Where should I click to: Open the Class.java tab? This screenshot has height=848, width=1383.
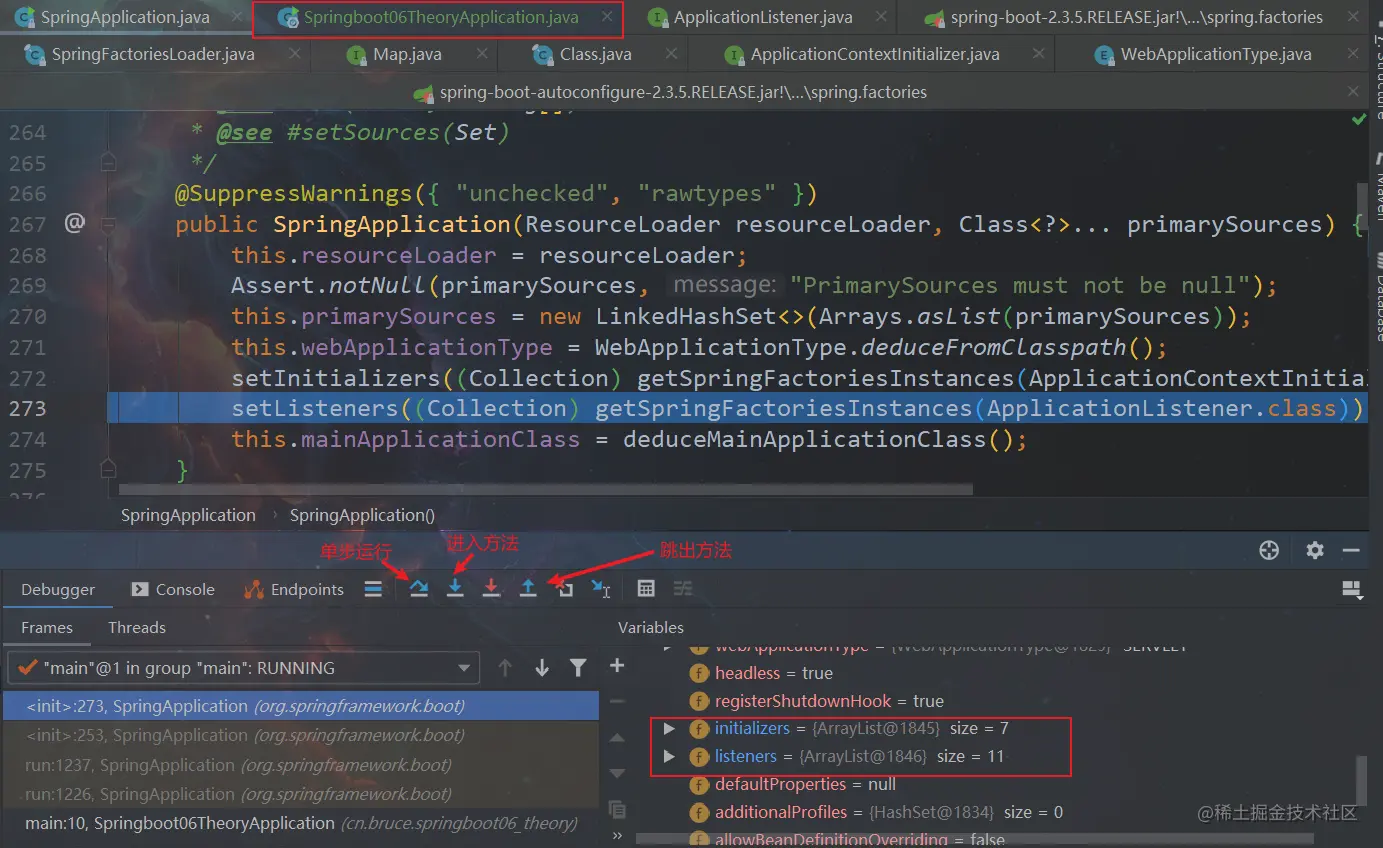[595, 54]
